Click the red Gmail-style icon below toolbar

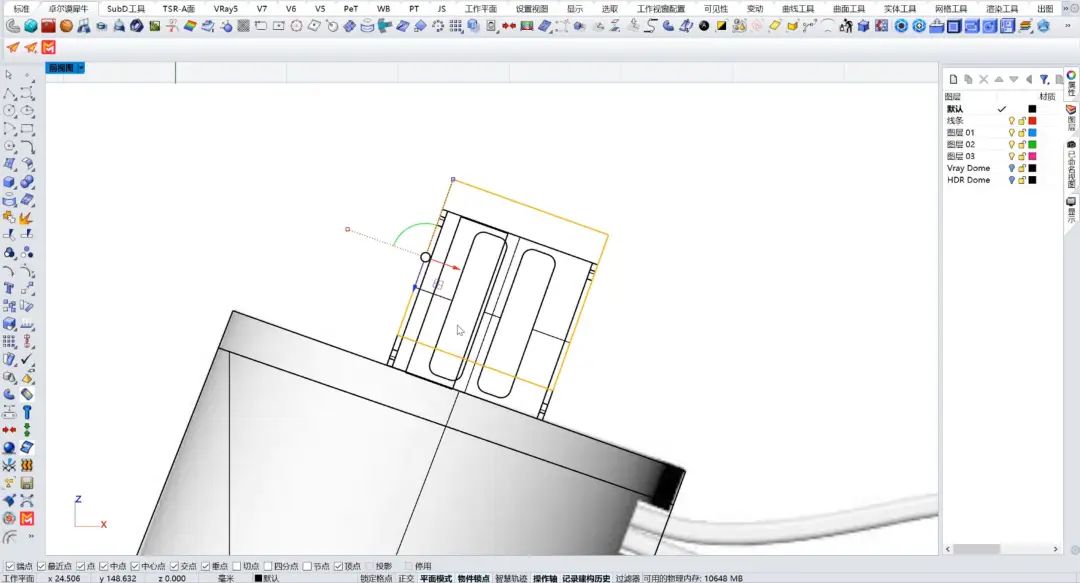[48, 47]
